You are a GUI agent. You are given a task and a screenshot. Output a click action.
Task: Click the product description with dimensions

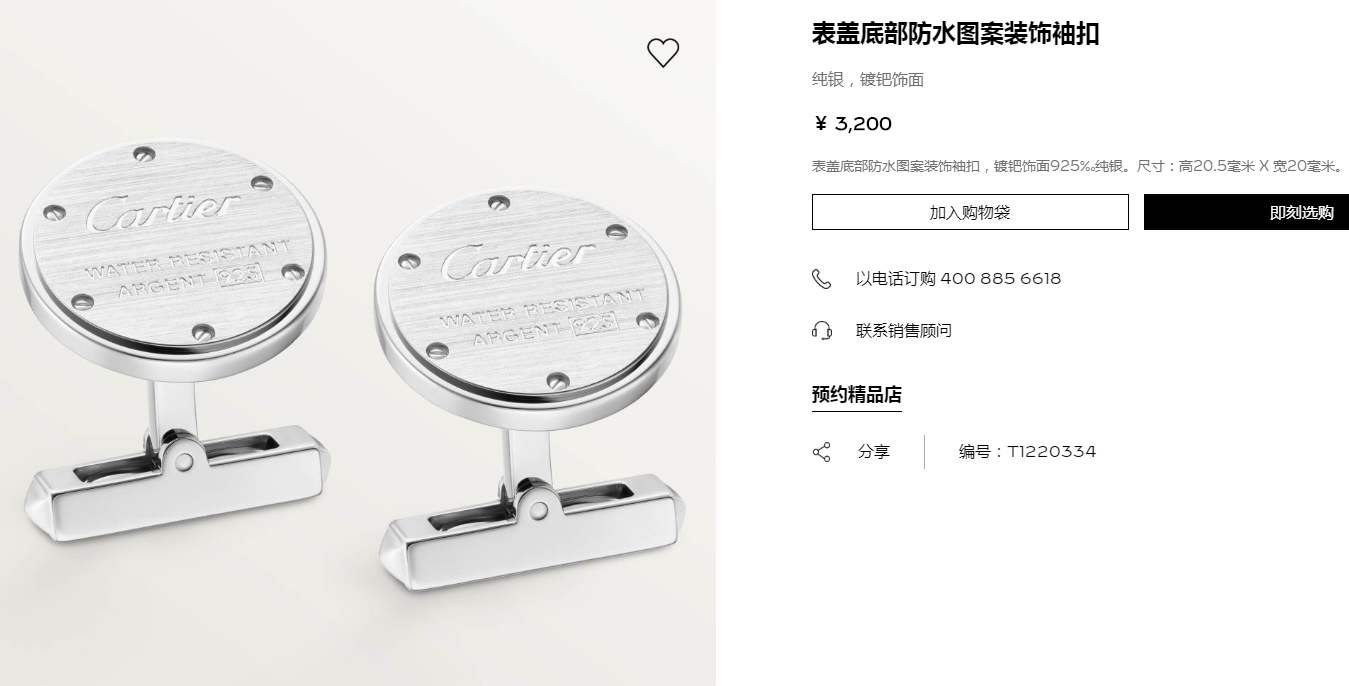[x=1079, y=166]
